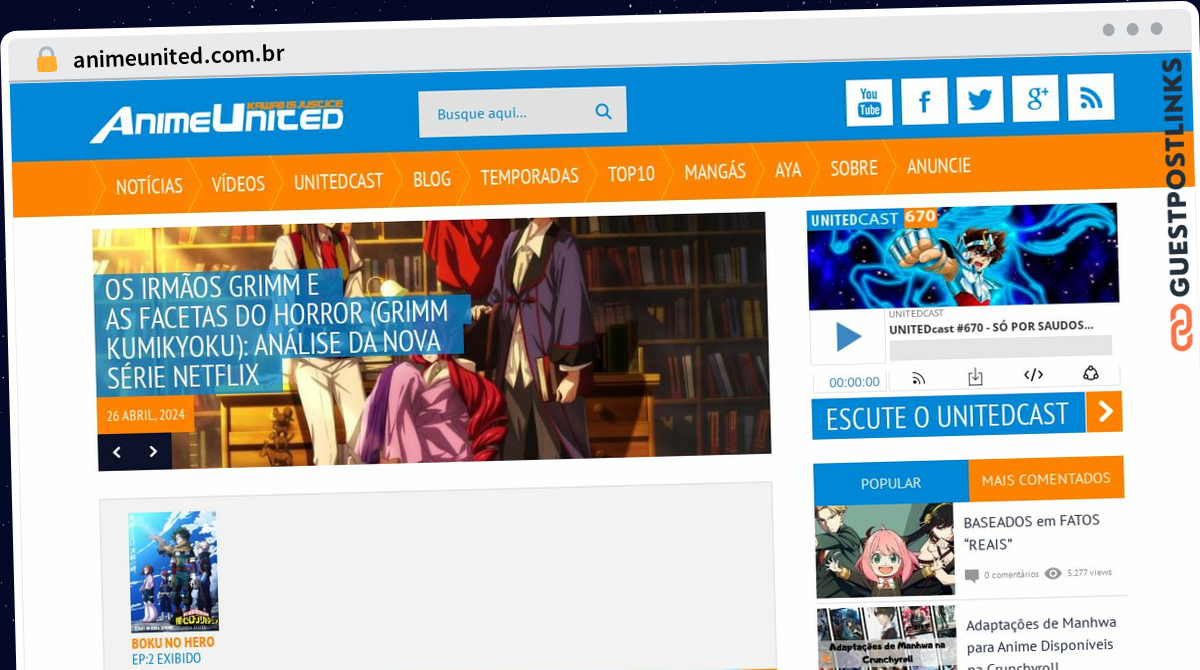Viewport: 1200px width, 670px height.
Task: Open the Vídeos menu
Action: [x=238, y=183]
